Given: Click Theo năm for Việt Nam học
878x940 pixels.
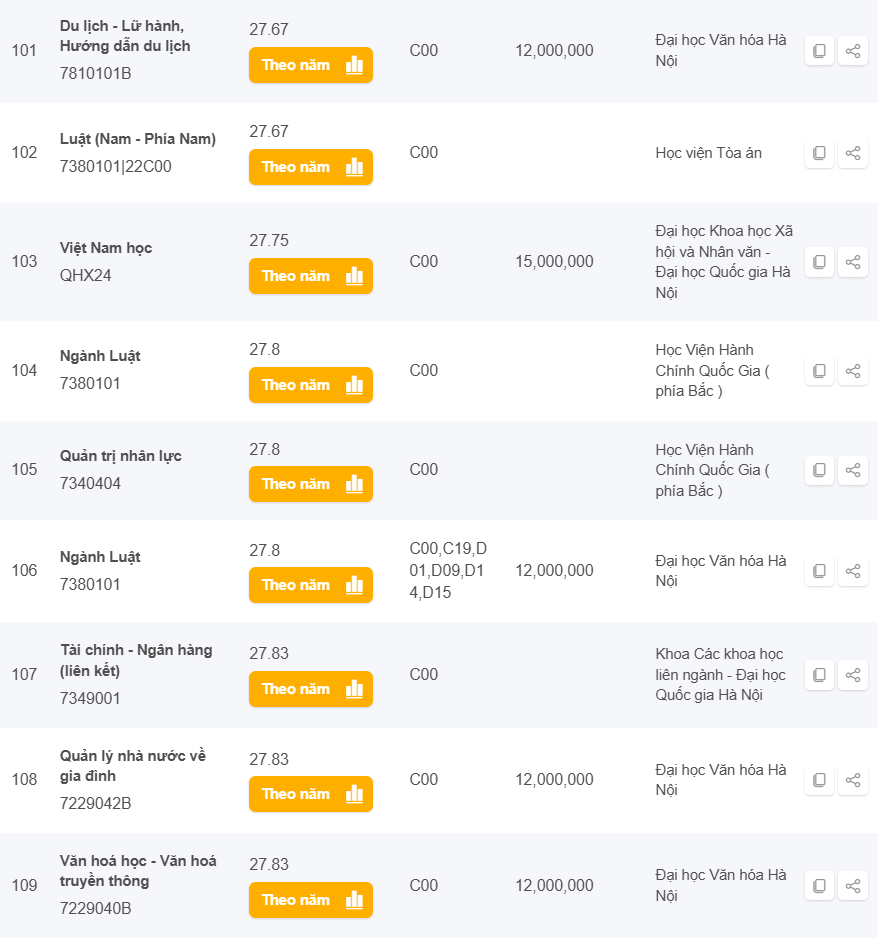Looking at the screenshot, I should click(310, 276).
